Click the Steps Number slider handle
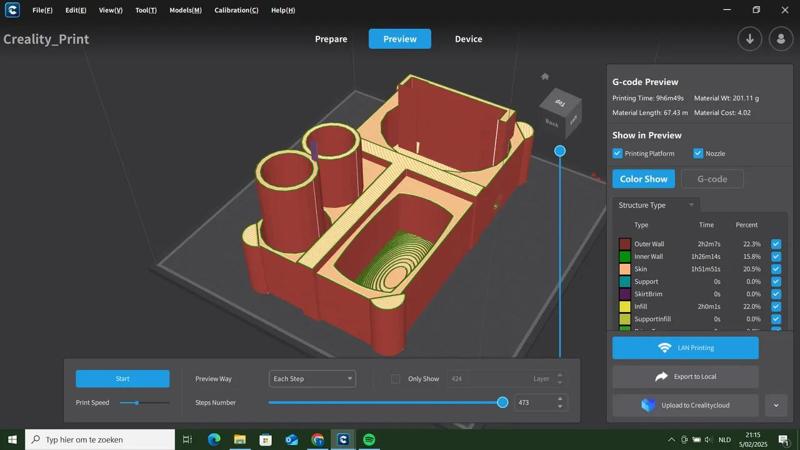The image size is (800, 450). 503,403
